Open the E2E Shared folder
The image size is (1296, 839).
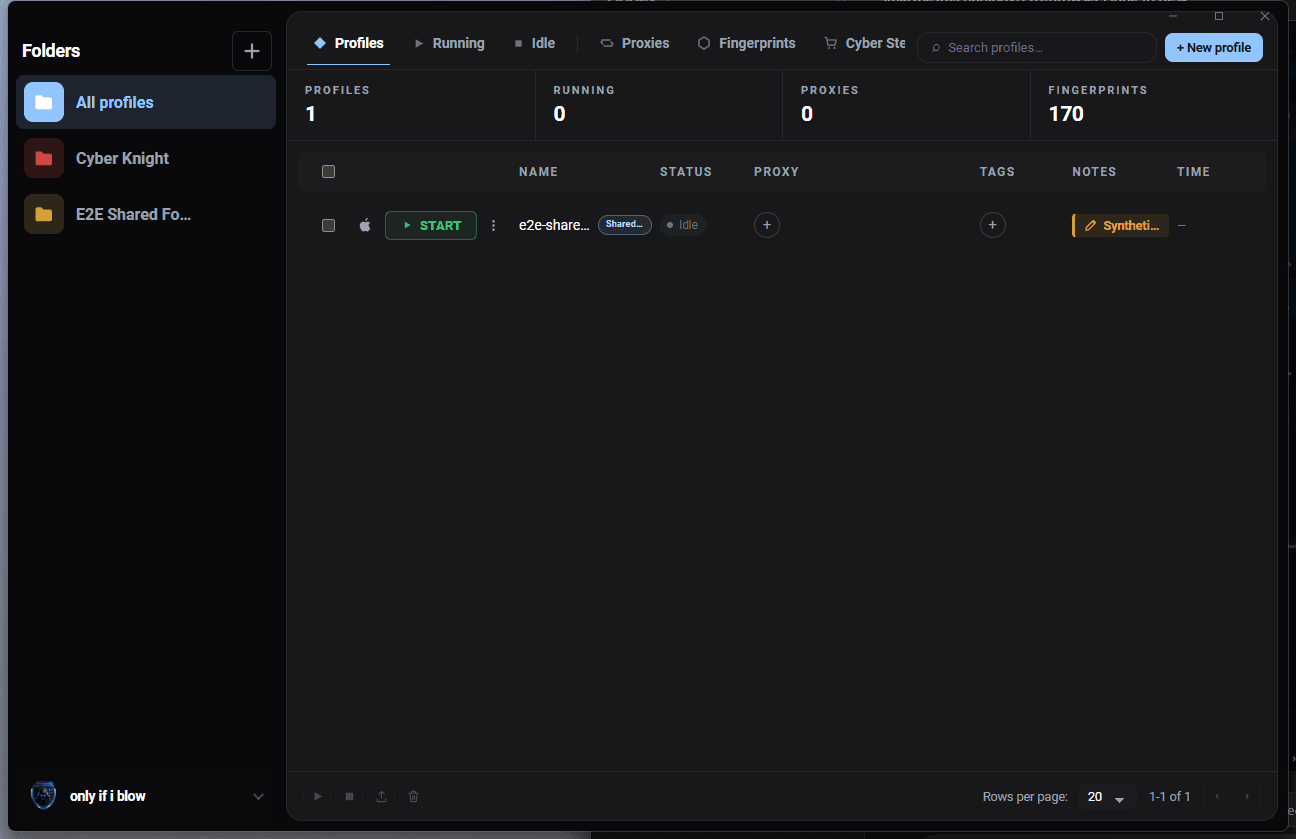pos(146,214)
